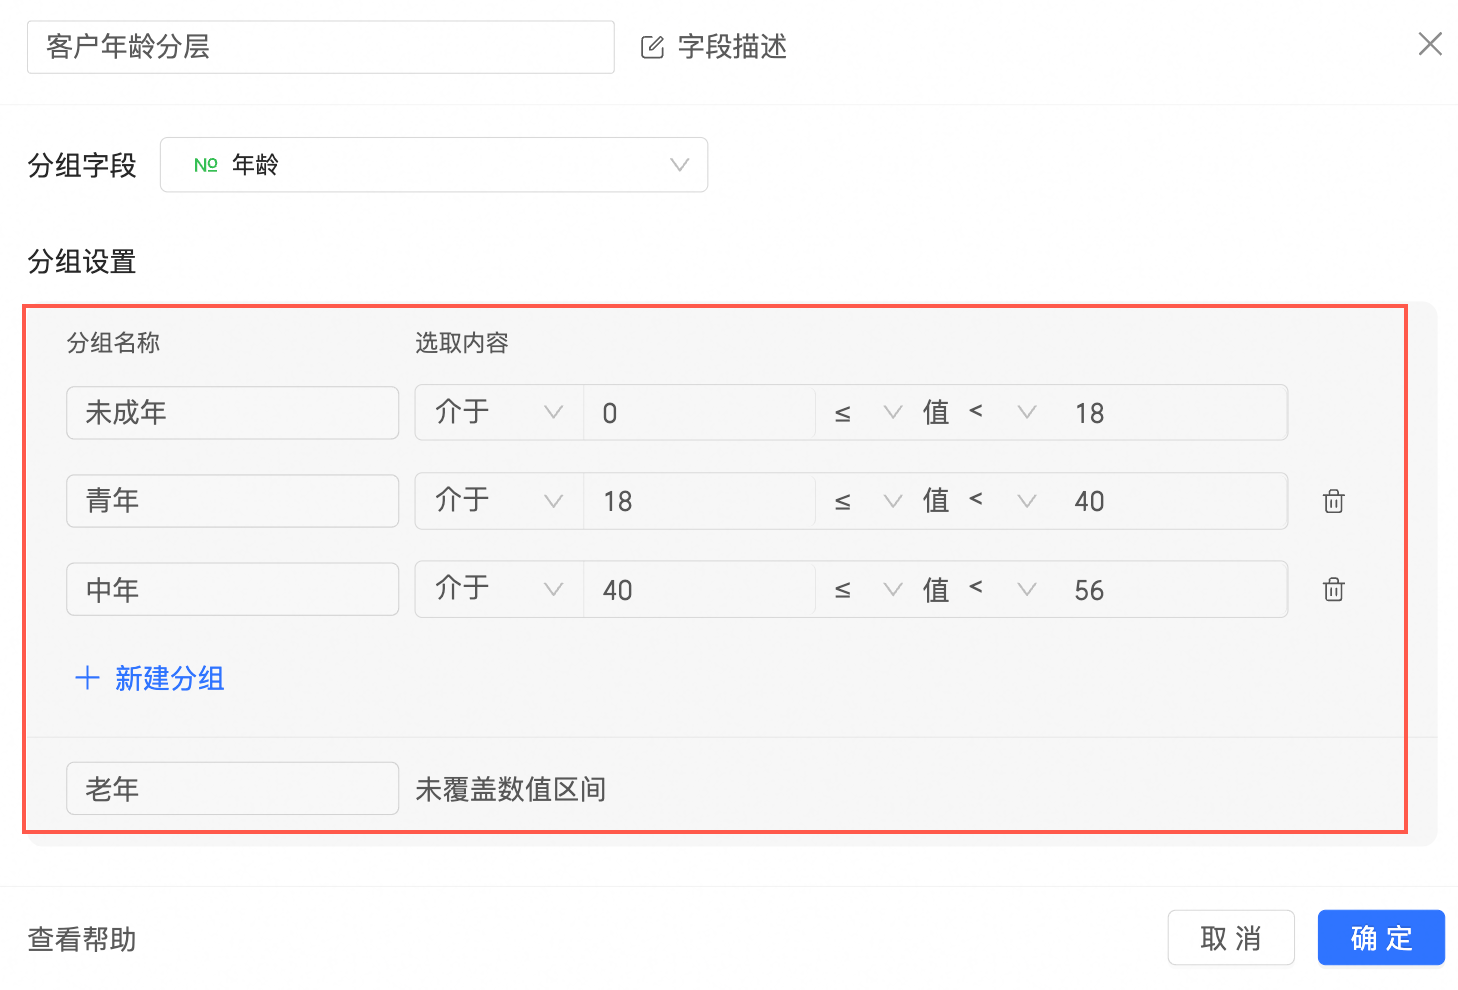The height and width of the screenshot is (990, 1458).
Task: Click the 老年 group name field
Action: pyautogui.click(x=233, y=788)
